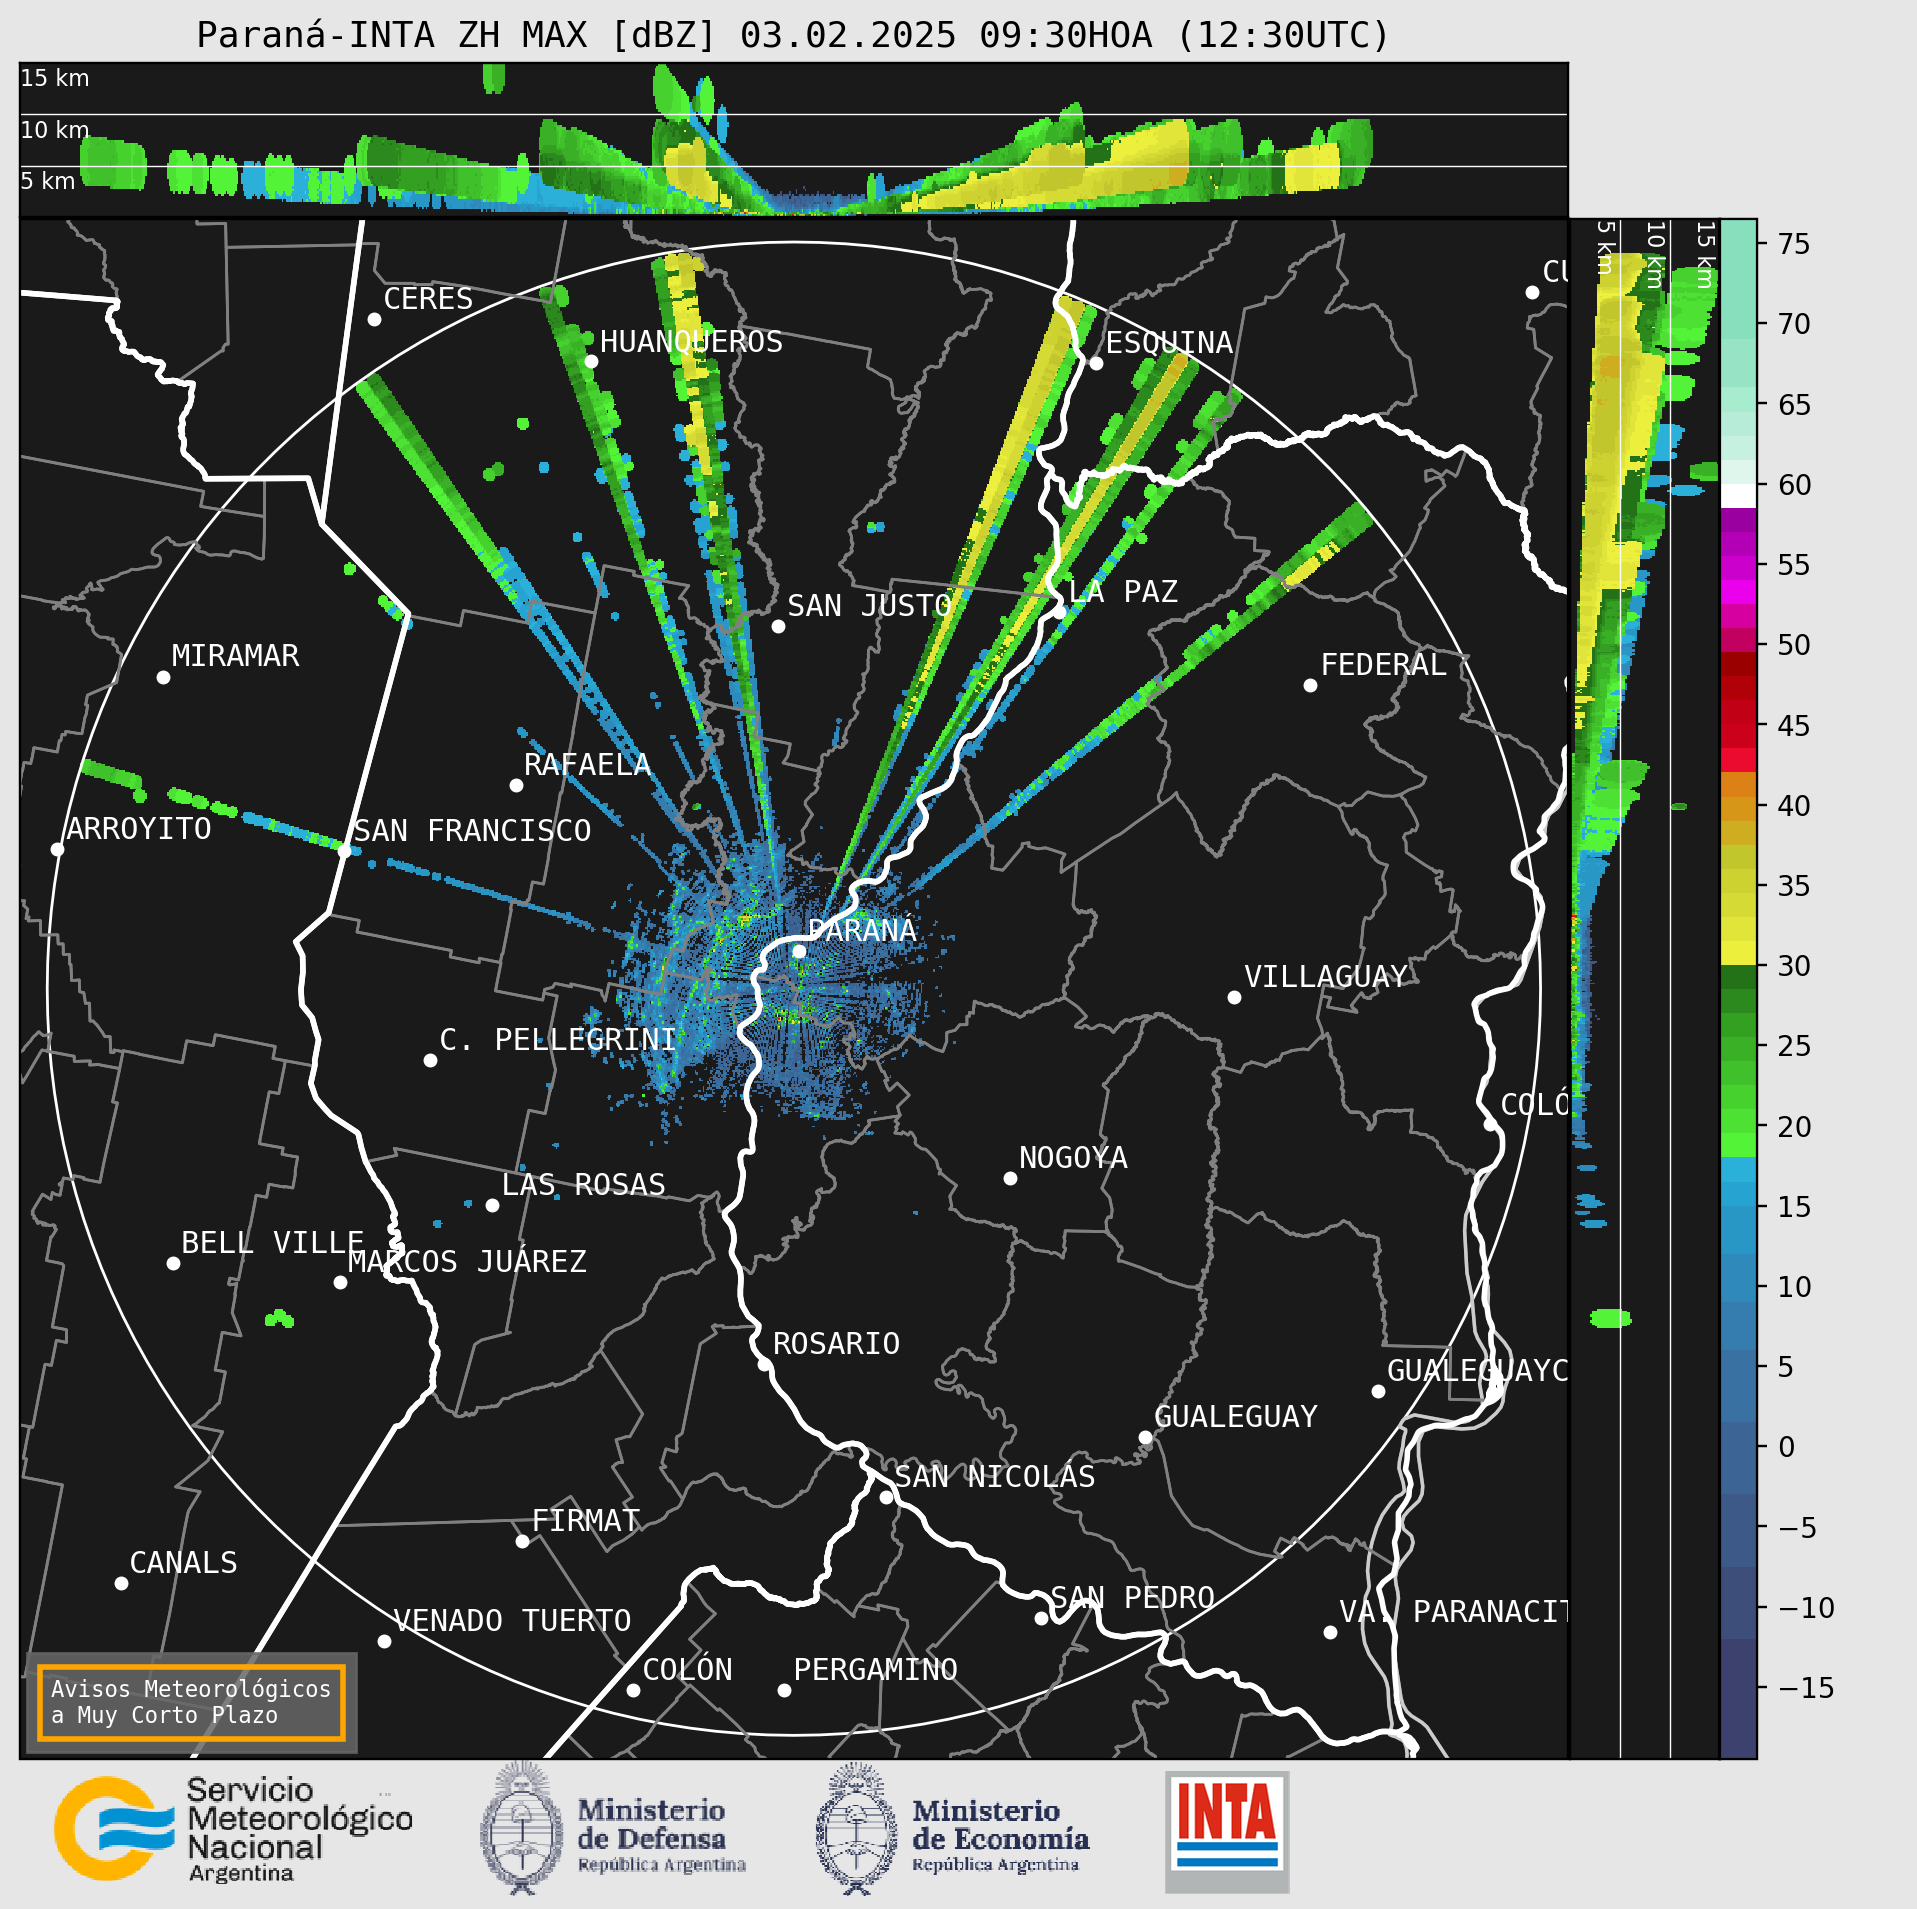Image resolution: width=1917 pixels, height=1909 pixels.
Task: Click the radar chart title text
Action: [x=793, y=35]
